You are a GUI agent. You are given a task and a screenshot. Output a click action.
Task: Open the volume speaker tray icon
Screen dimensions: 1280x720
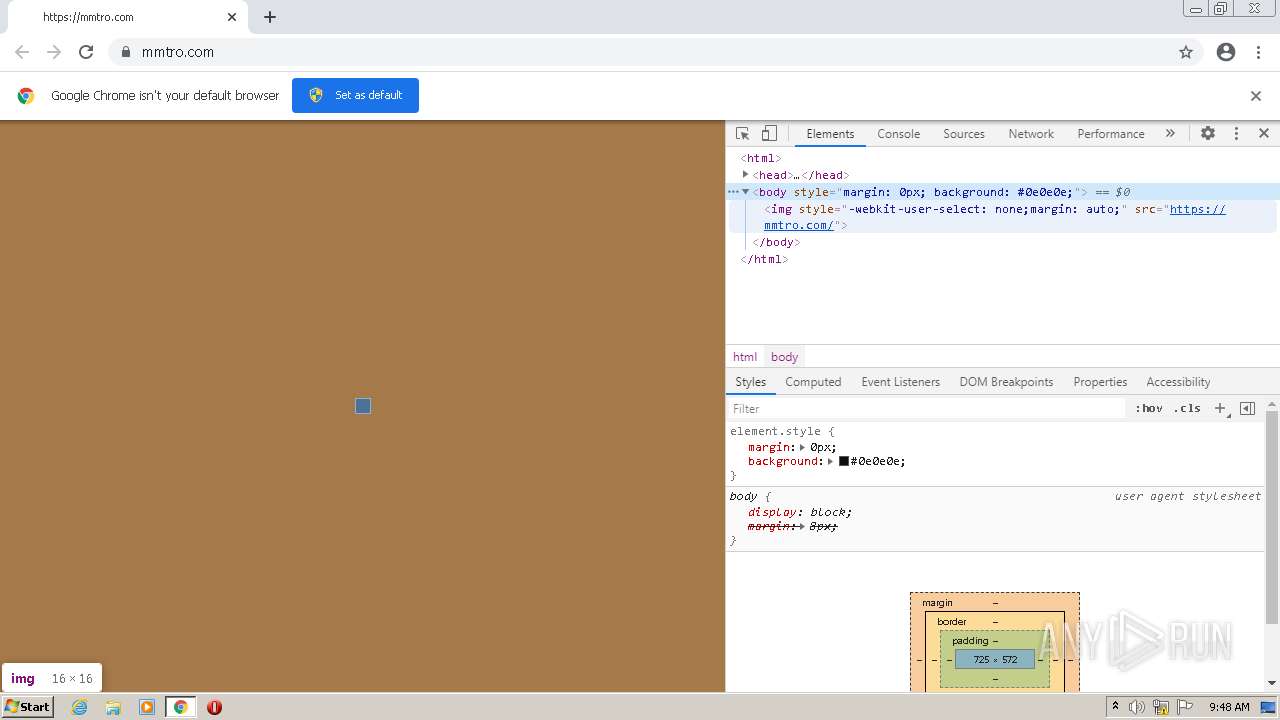(x=1138, y=707)
